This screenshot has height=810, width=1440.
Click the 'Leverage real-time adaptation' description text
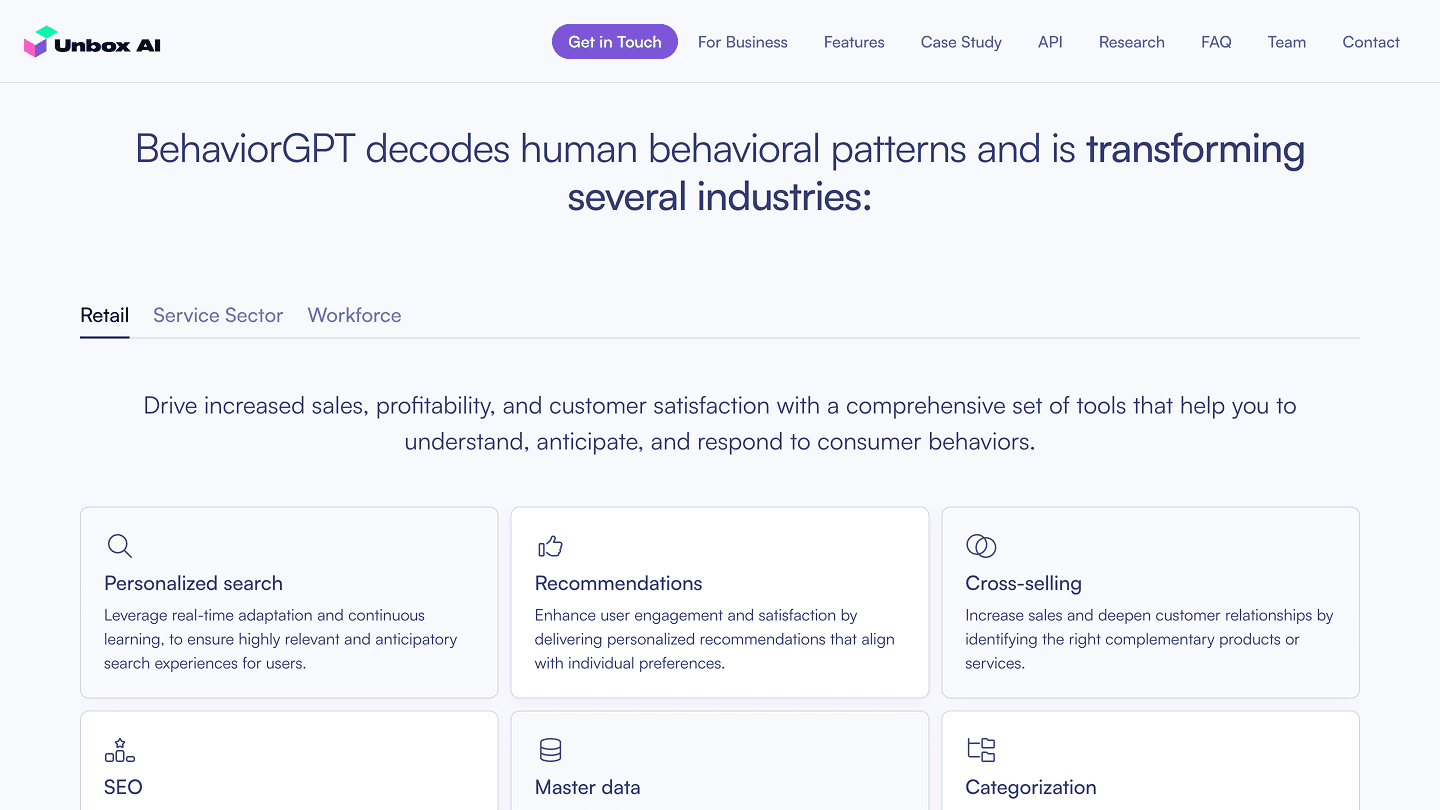pyautogui.click(x=281, y=639)
